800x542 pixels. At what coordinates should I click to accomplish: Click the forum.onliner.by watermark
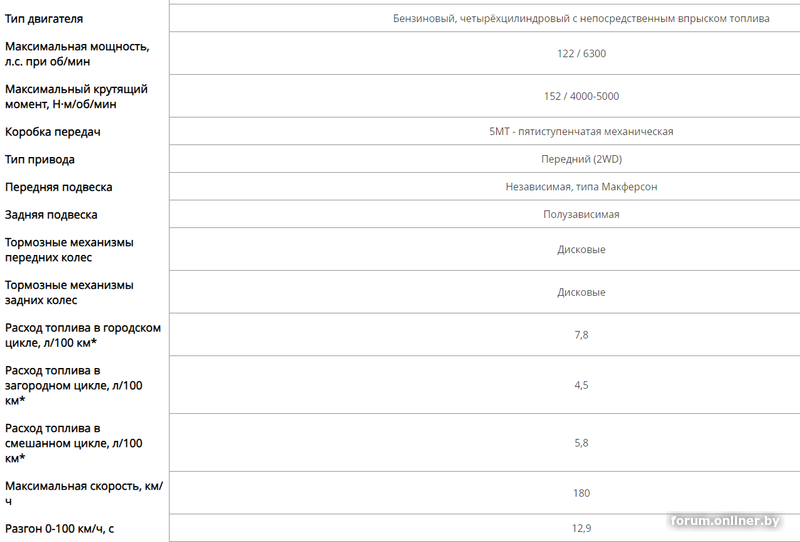(x=725, y=521)
